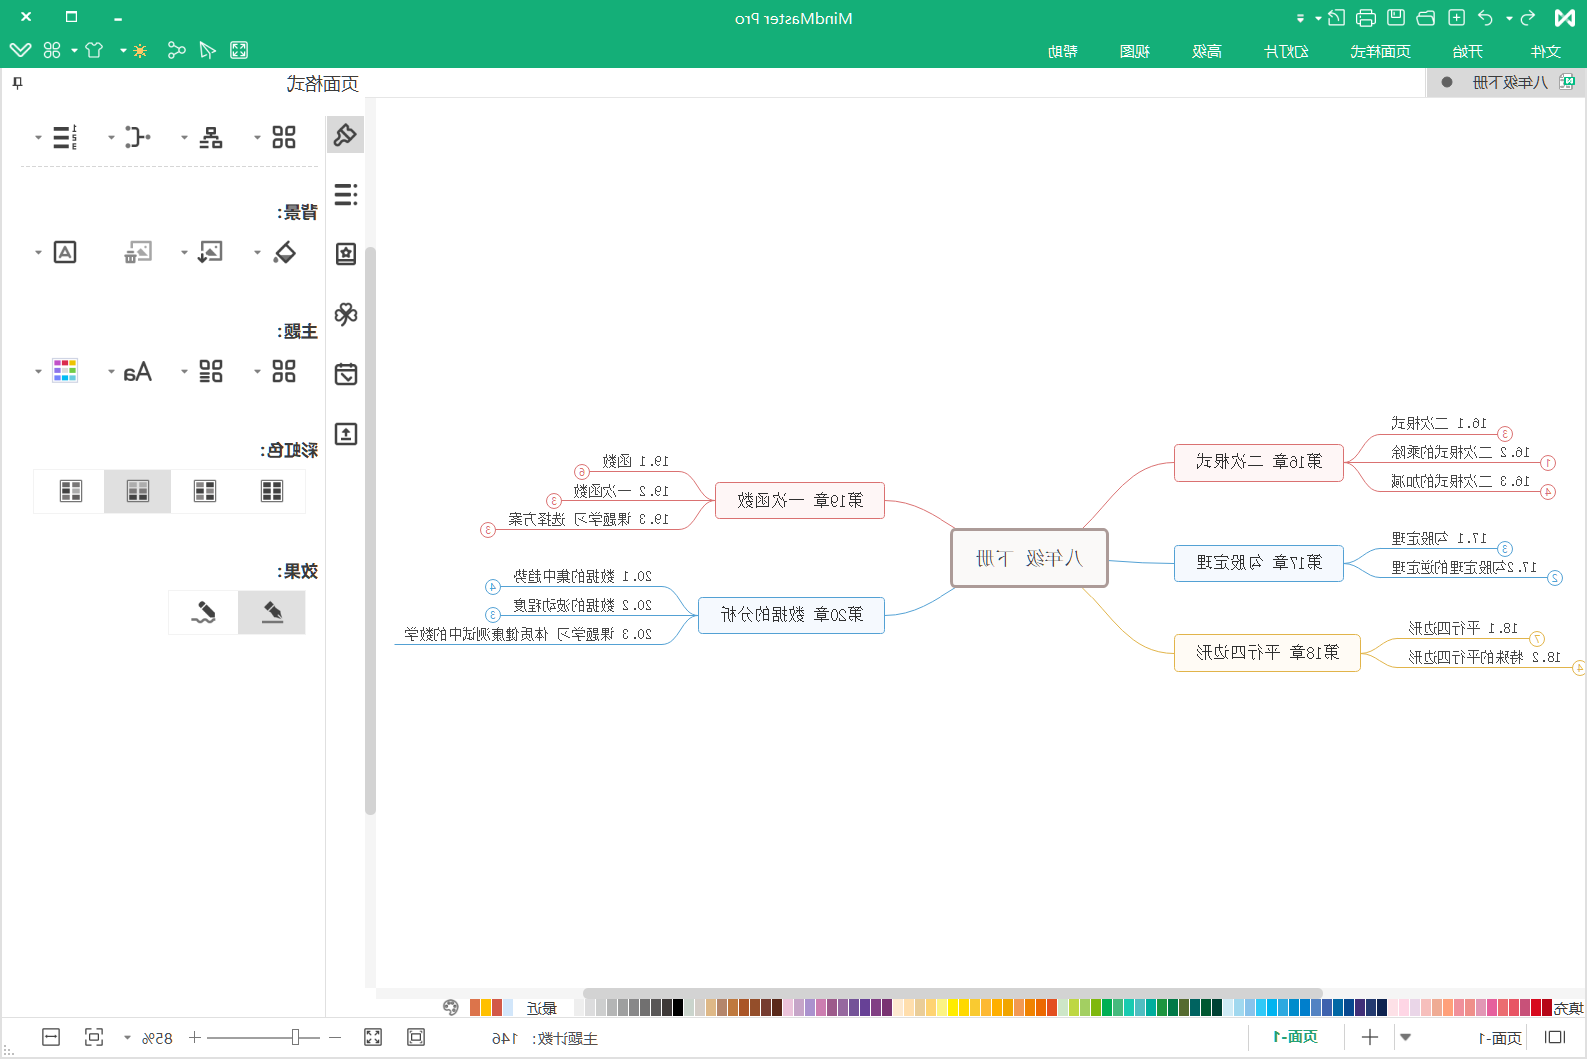Select the 第17章 勾股定理 topic node
Viewport: 1587px width, 1059px height.
(x=1259, y=562)
